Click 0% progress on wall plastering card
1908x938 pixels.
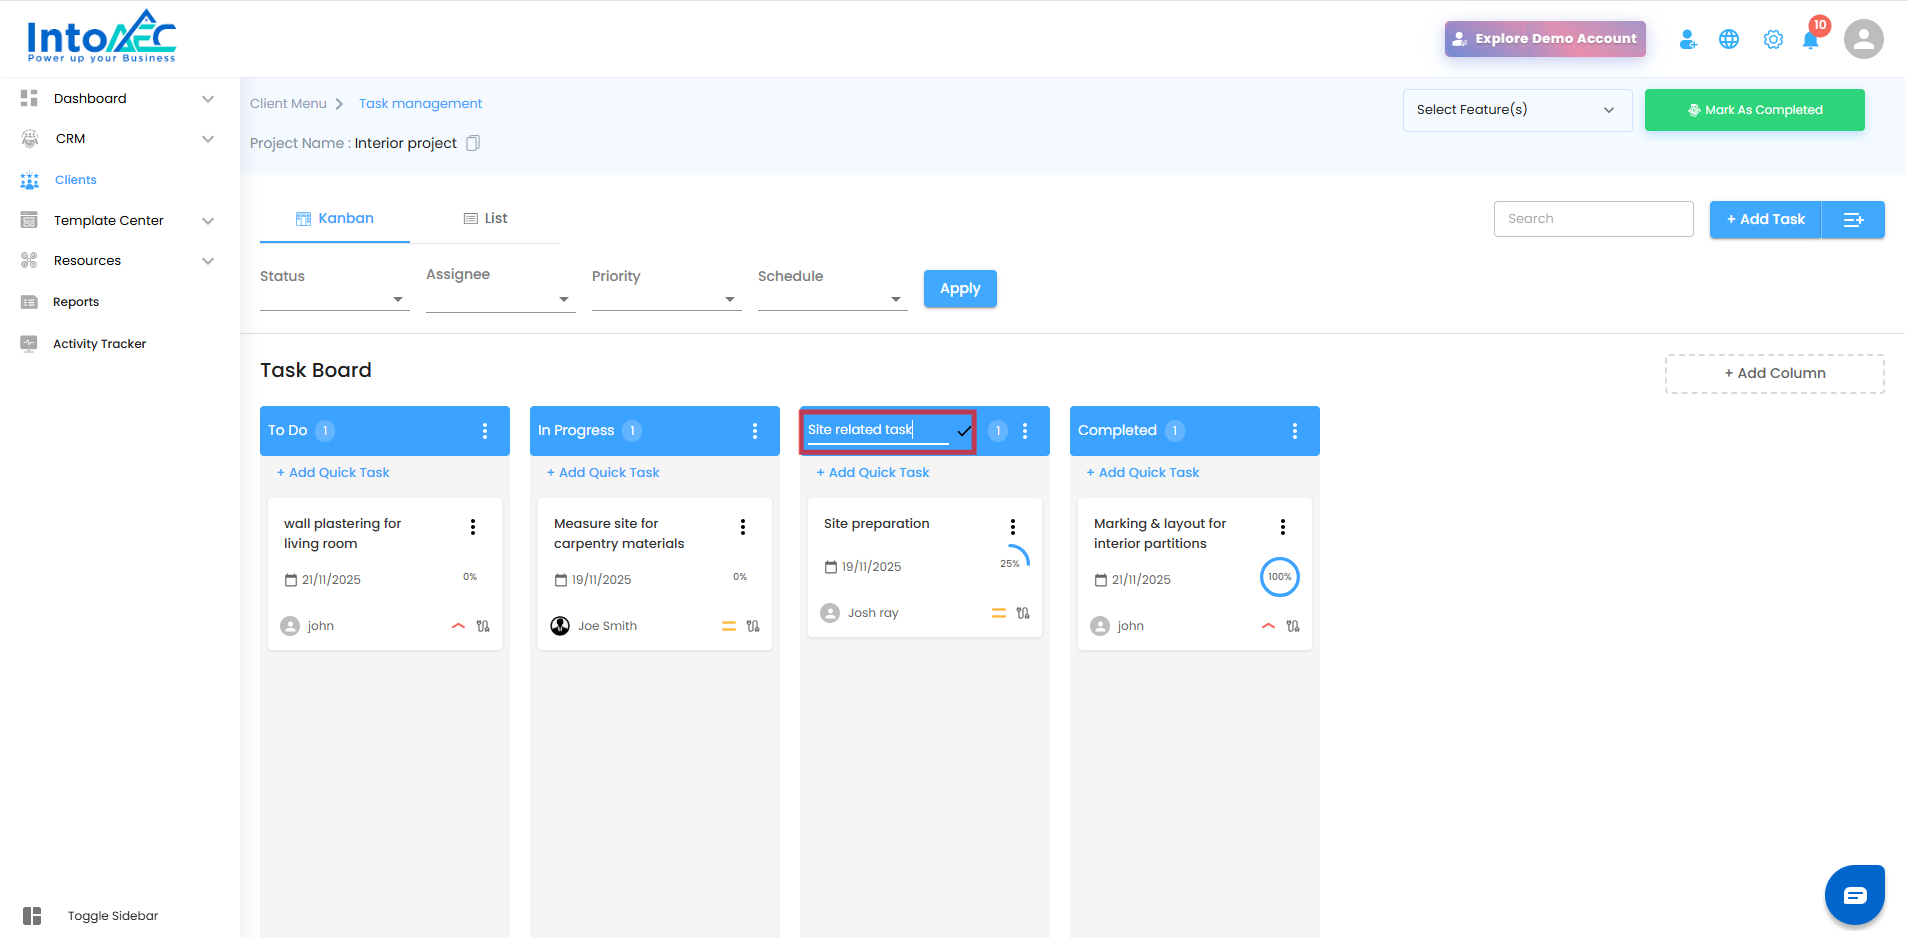coord(470,577)
